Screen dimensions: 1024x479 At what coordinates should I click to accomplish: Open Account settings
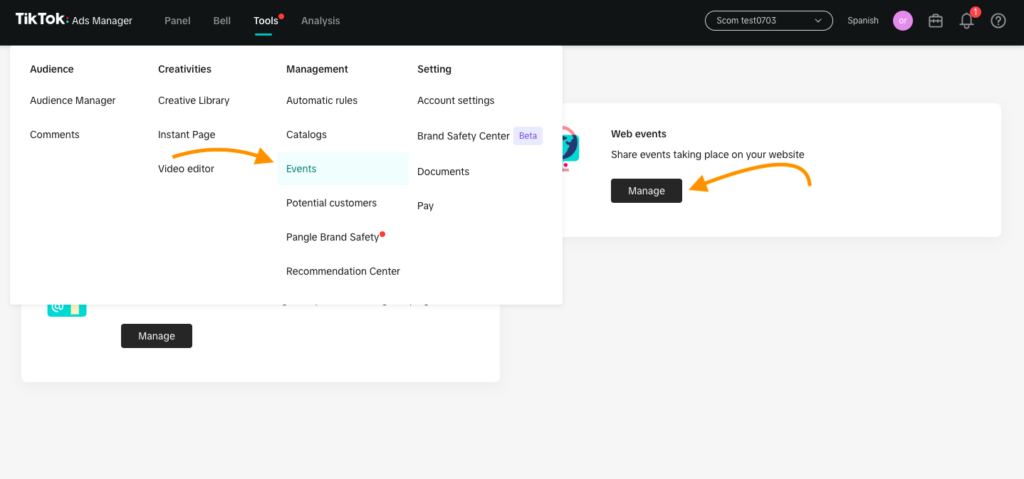pos(456,101)
